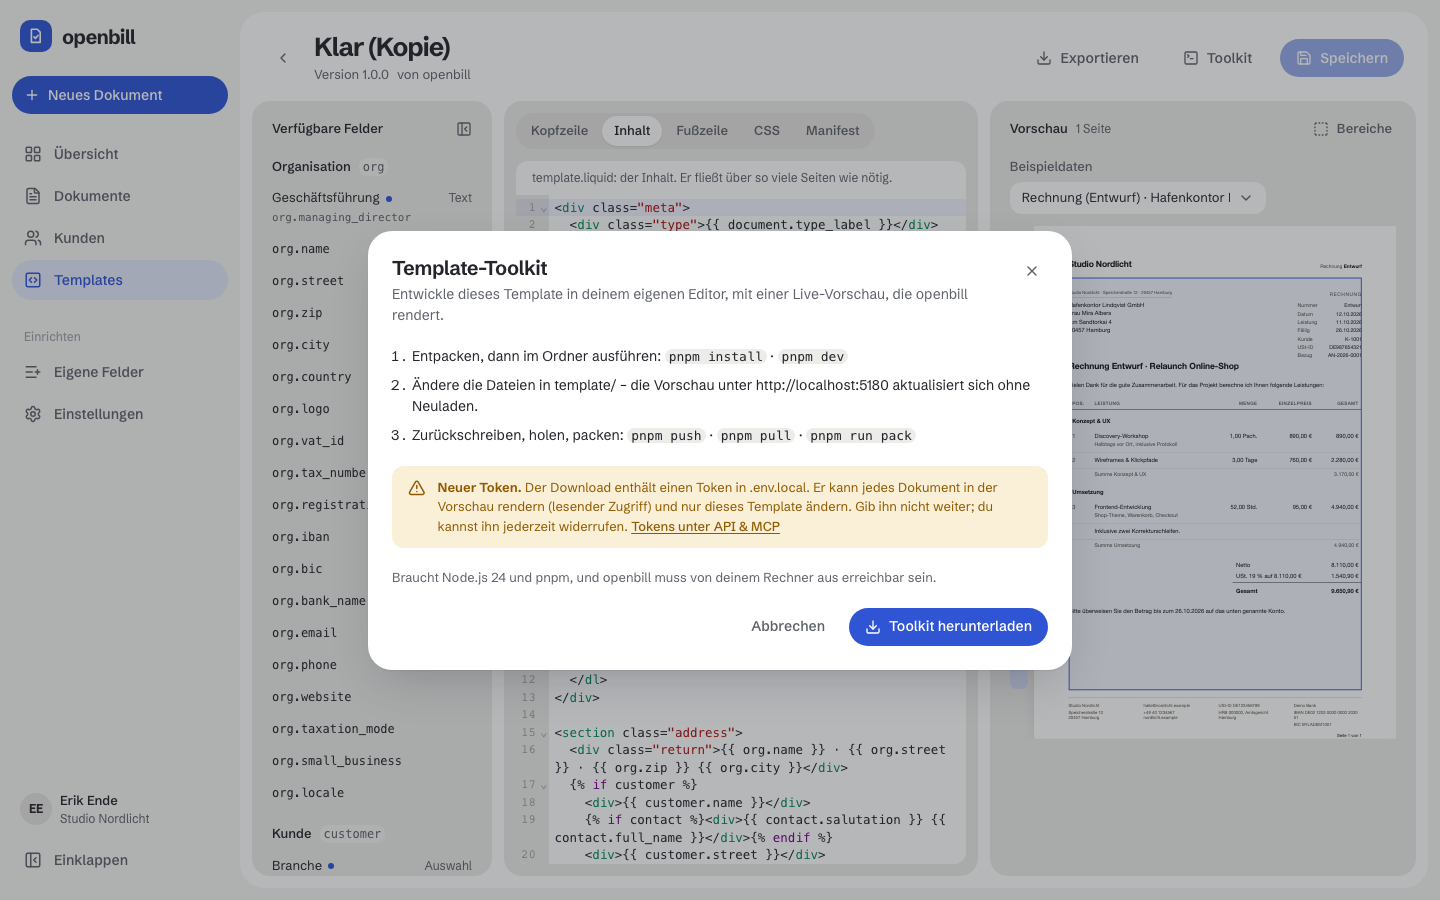This screenshot has height=900, width=1440.
Task: Open the Übersicht dashboard icon
Action: (33, 154)
